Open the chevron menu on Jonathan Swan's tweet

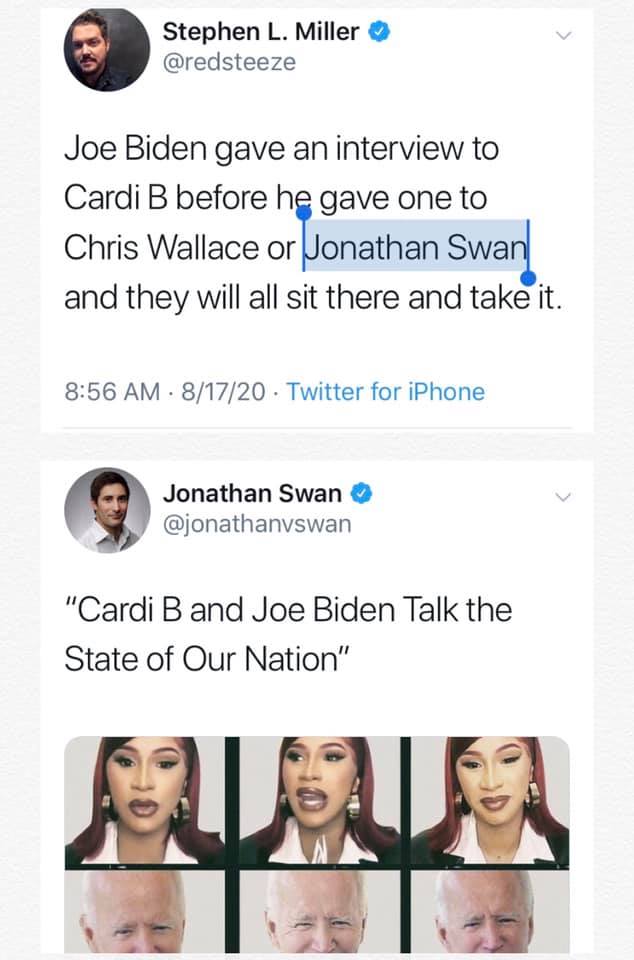pos(563,497)
